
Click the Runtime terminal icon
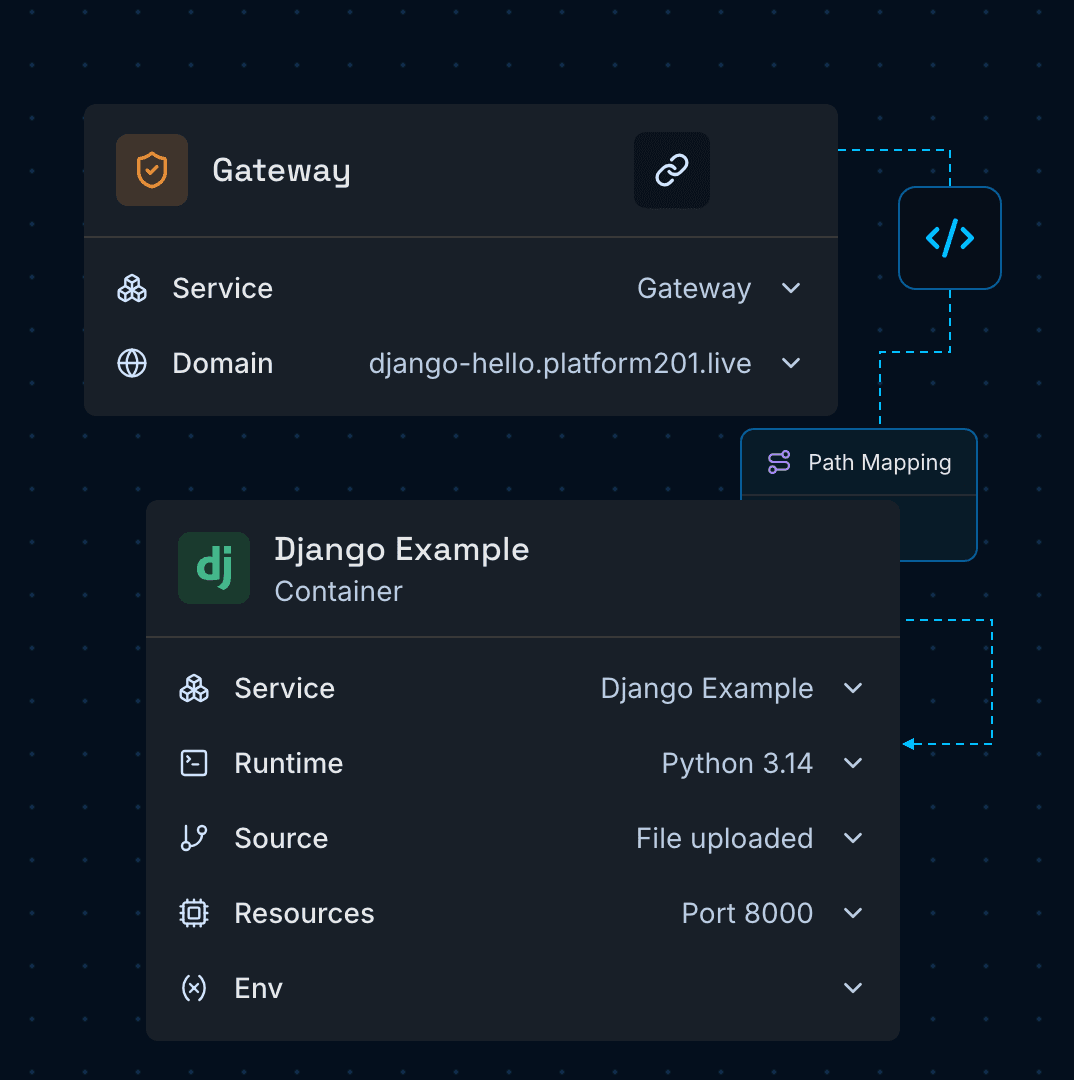point(194,763)
